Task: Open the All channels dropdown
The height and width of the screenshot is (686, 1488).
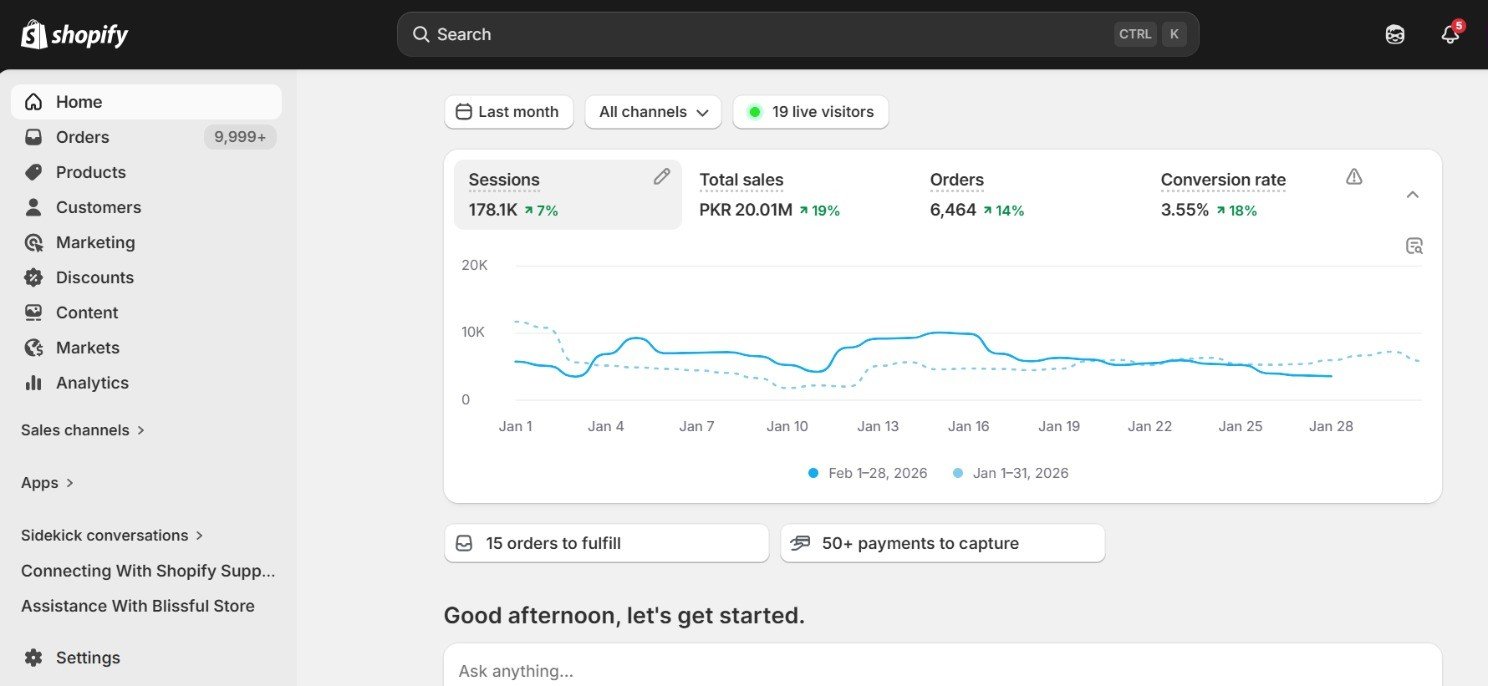Action: click(x=653, y=112)
